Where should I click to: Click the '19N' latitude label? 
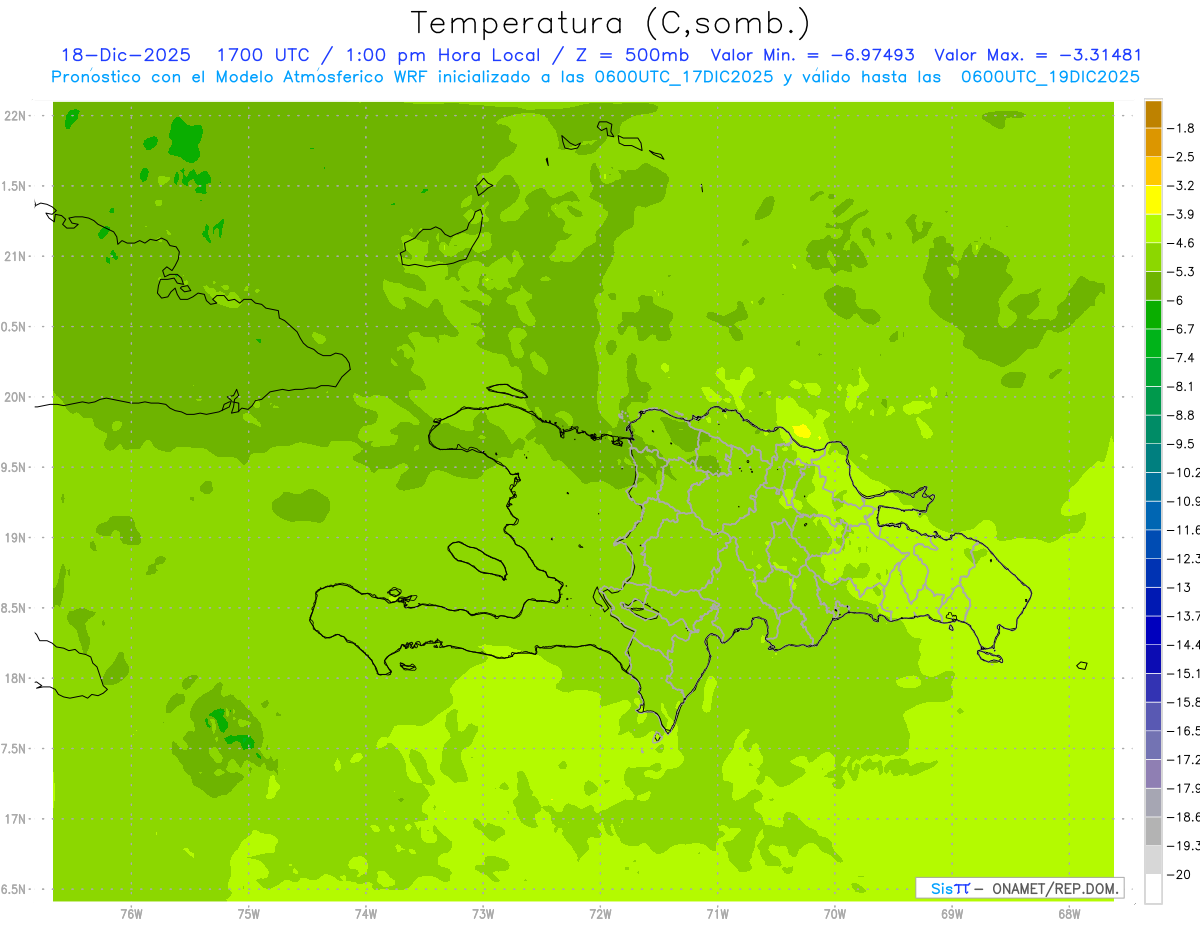pyautogui.click(x=16, y=538)
